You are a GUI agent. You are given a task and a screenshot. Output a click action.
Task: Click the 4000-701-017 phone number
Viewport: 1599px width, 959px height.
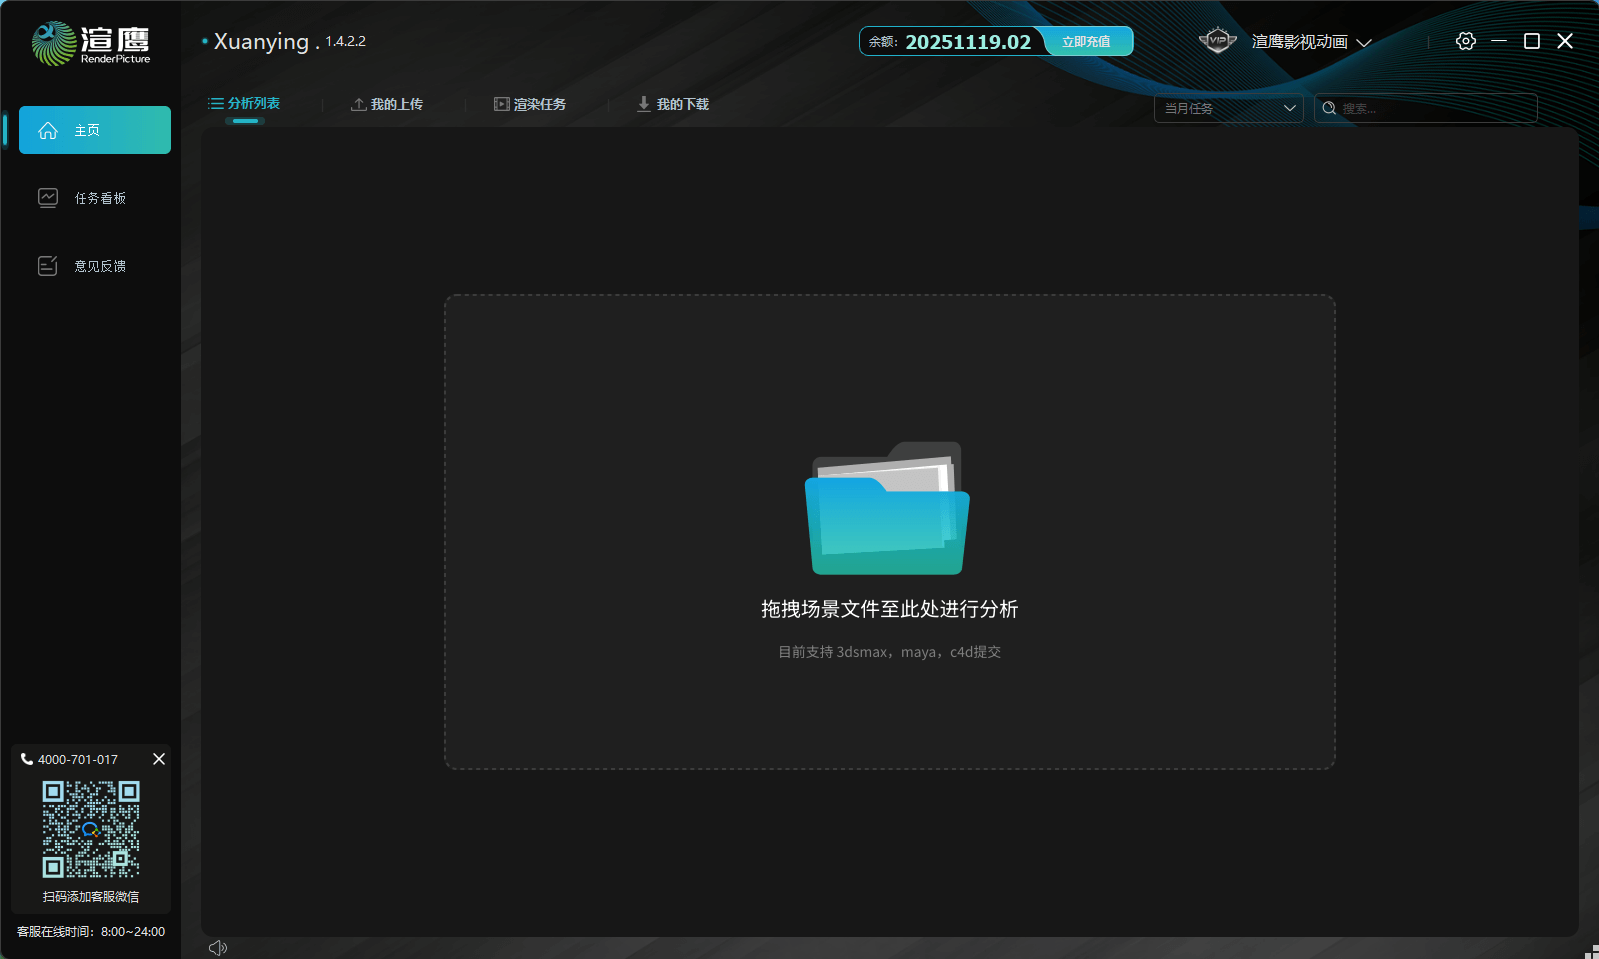point(78,760)
